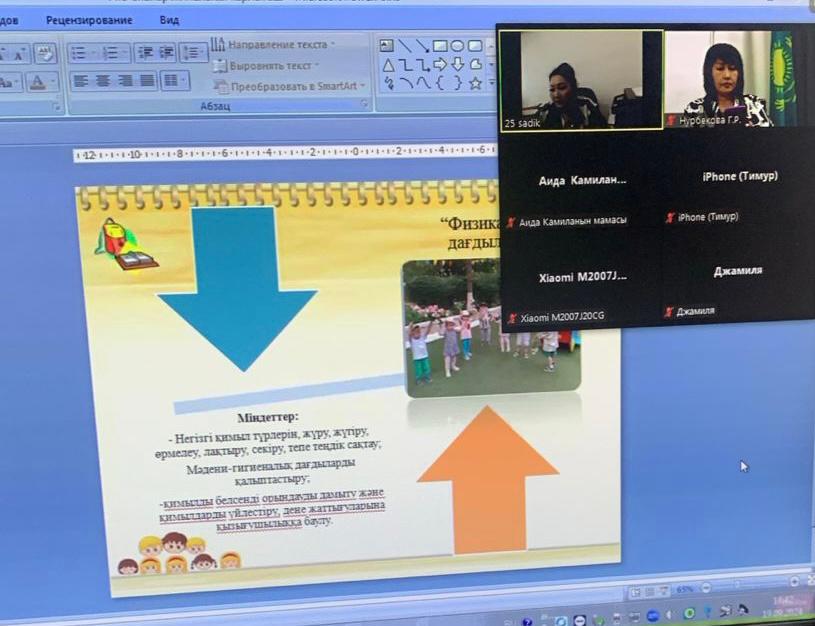Select the line arrow shape
Screen dimensions: 815x626
pyautogui.click(x=422, y=46)
